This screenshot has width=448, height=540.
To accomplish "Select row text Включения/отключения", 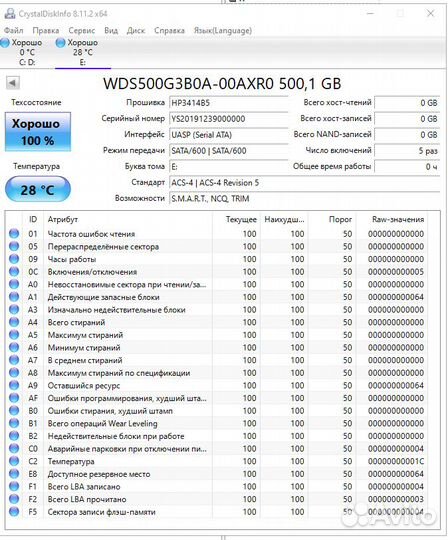I will pos(92,272).
